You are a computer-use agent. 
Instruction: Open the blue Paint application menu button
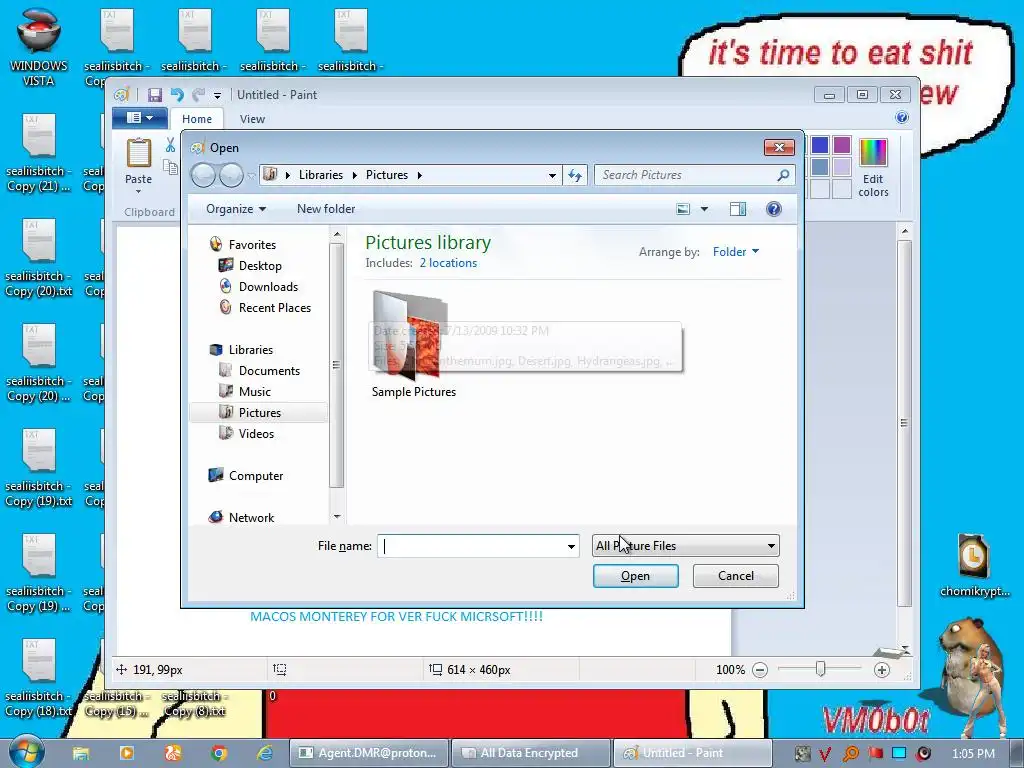point(139,118)
